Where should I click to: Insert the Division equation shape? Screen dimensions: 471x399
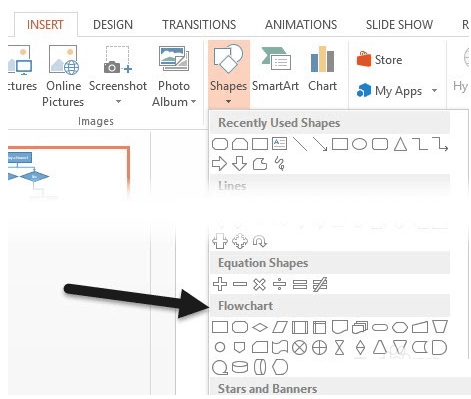[x=279, y=284]
